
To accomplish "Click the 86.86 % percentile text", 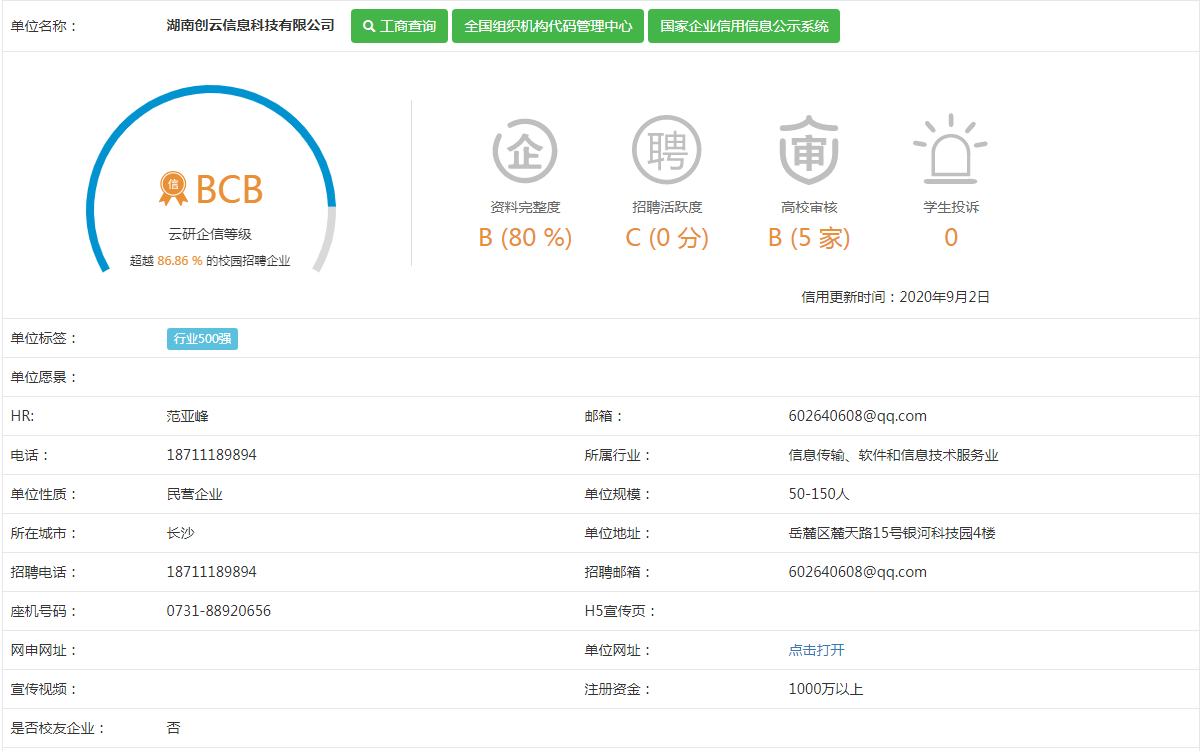I will 180,260.
